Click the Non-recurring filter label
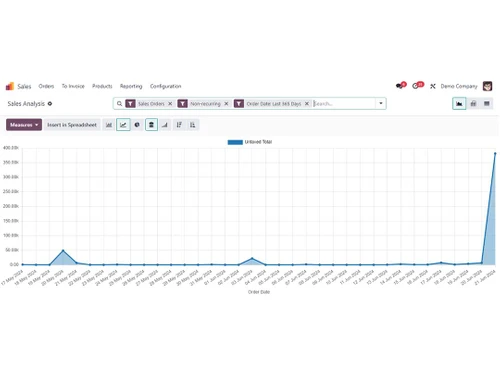This screenshot has width=500, height=375. tap(205, 104)
